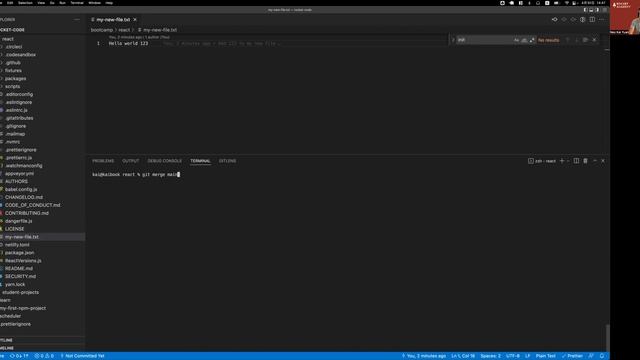Split the editor right
640x360 pixels.
pyautogui.click(x=592, y=20)
